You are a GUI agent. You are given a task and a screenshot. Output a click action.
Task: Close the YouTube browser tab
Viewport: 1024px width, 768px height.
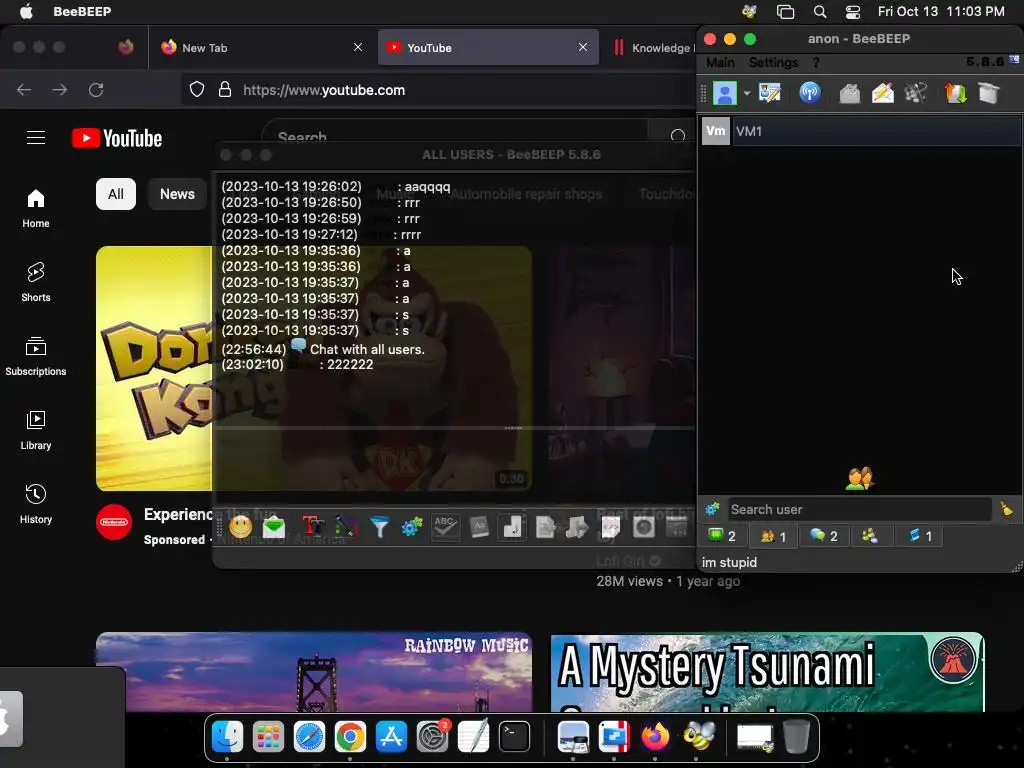pos(583,47)
